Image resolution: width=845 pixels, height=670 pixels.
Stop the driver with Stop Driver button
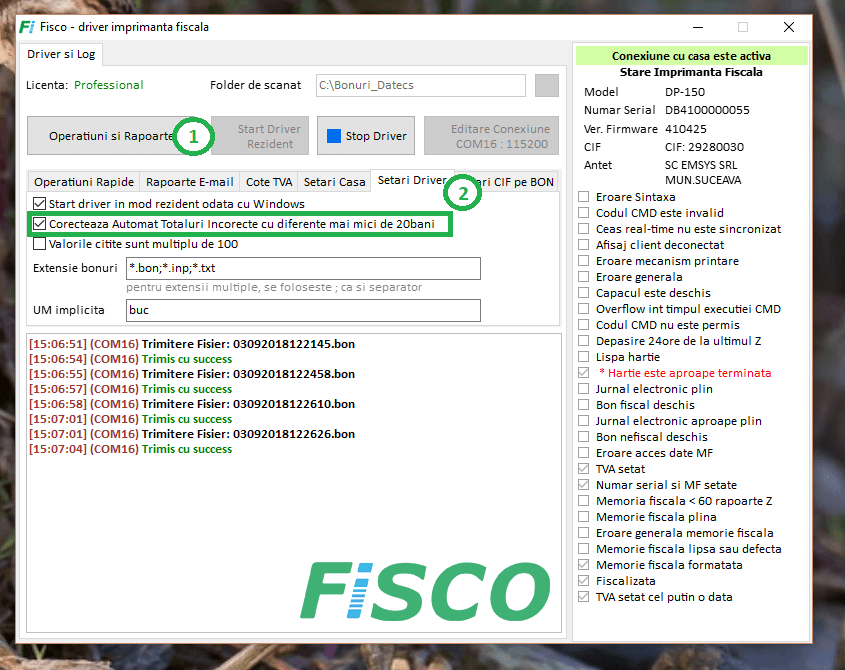pos(366,136)
